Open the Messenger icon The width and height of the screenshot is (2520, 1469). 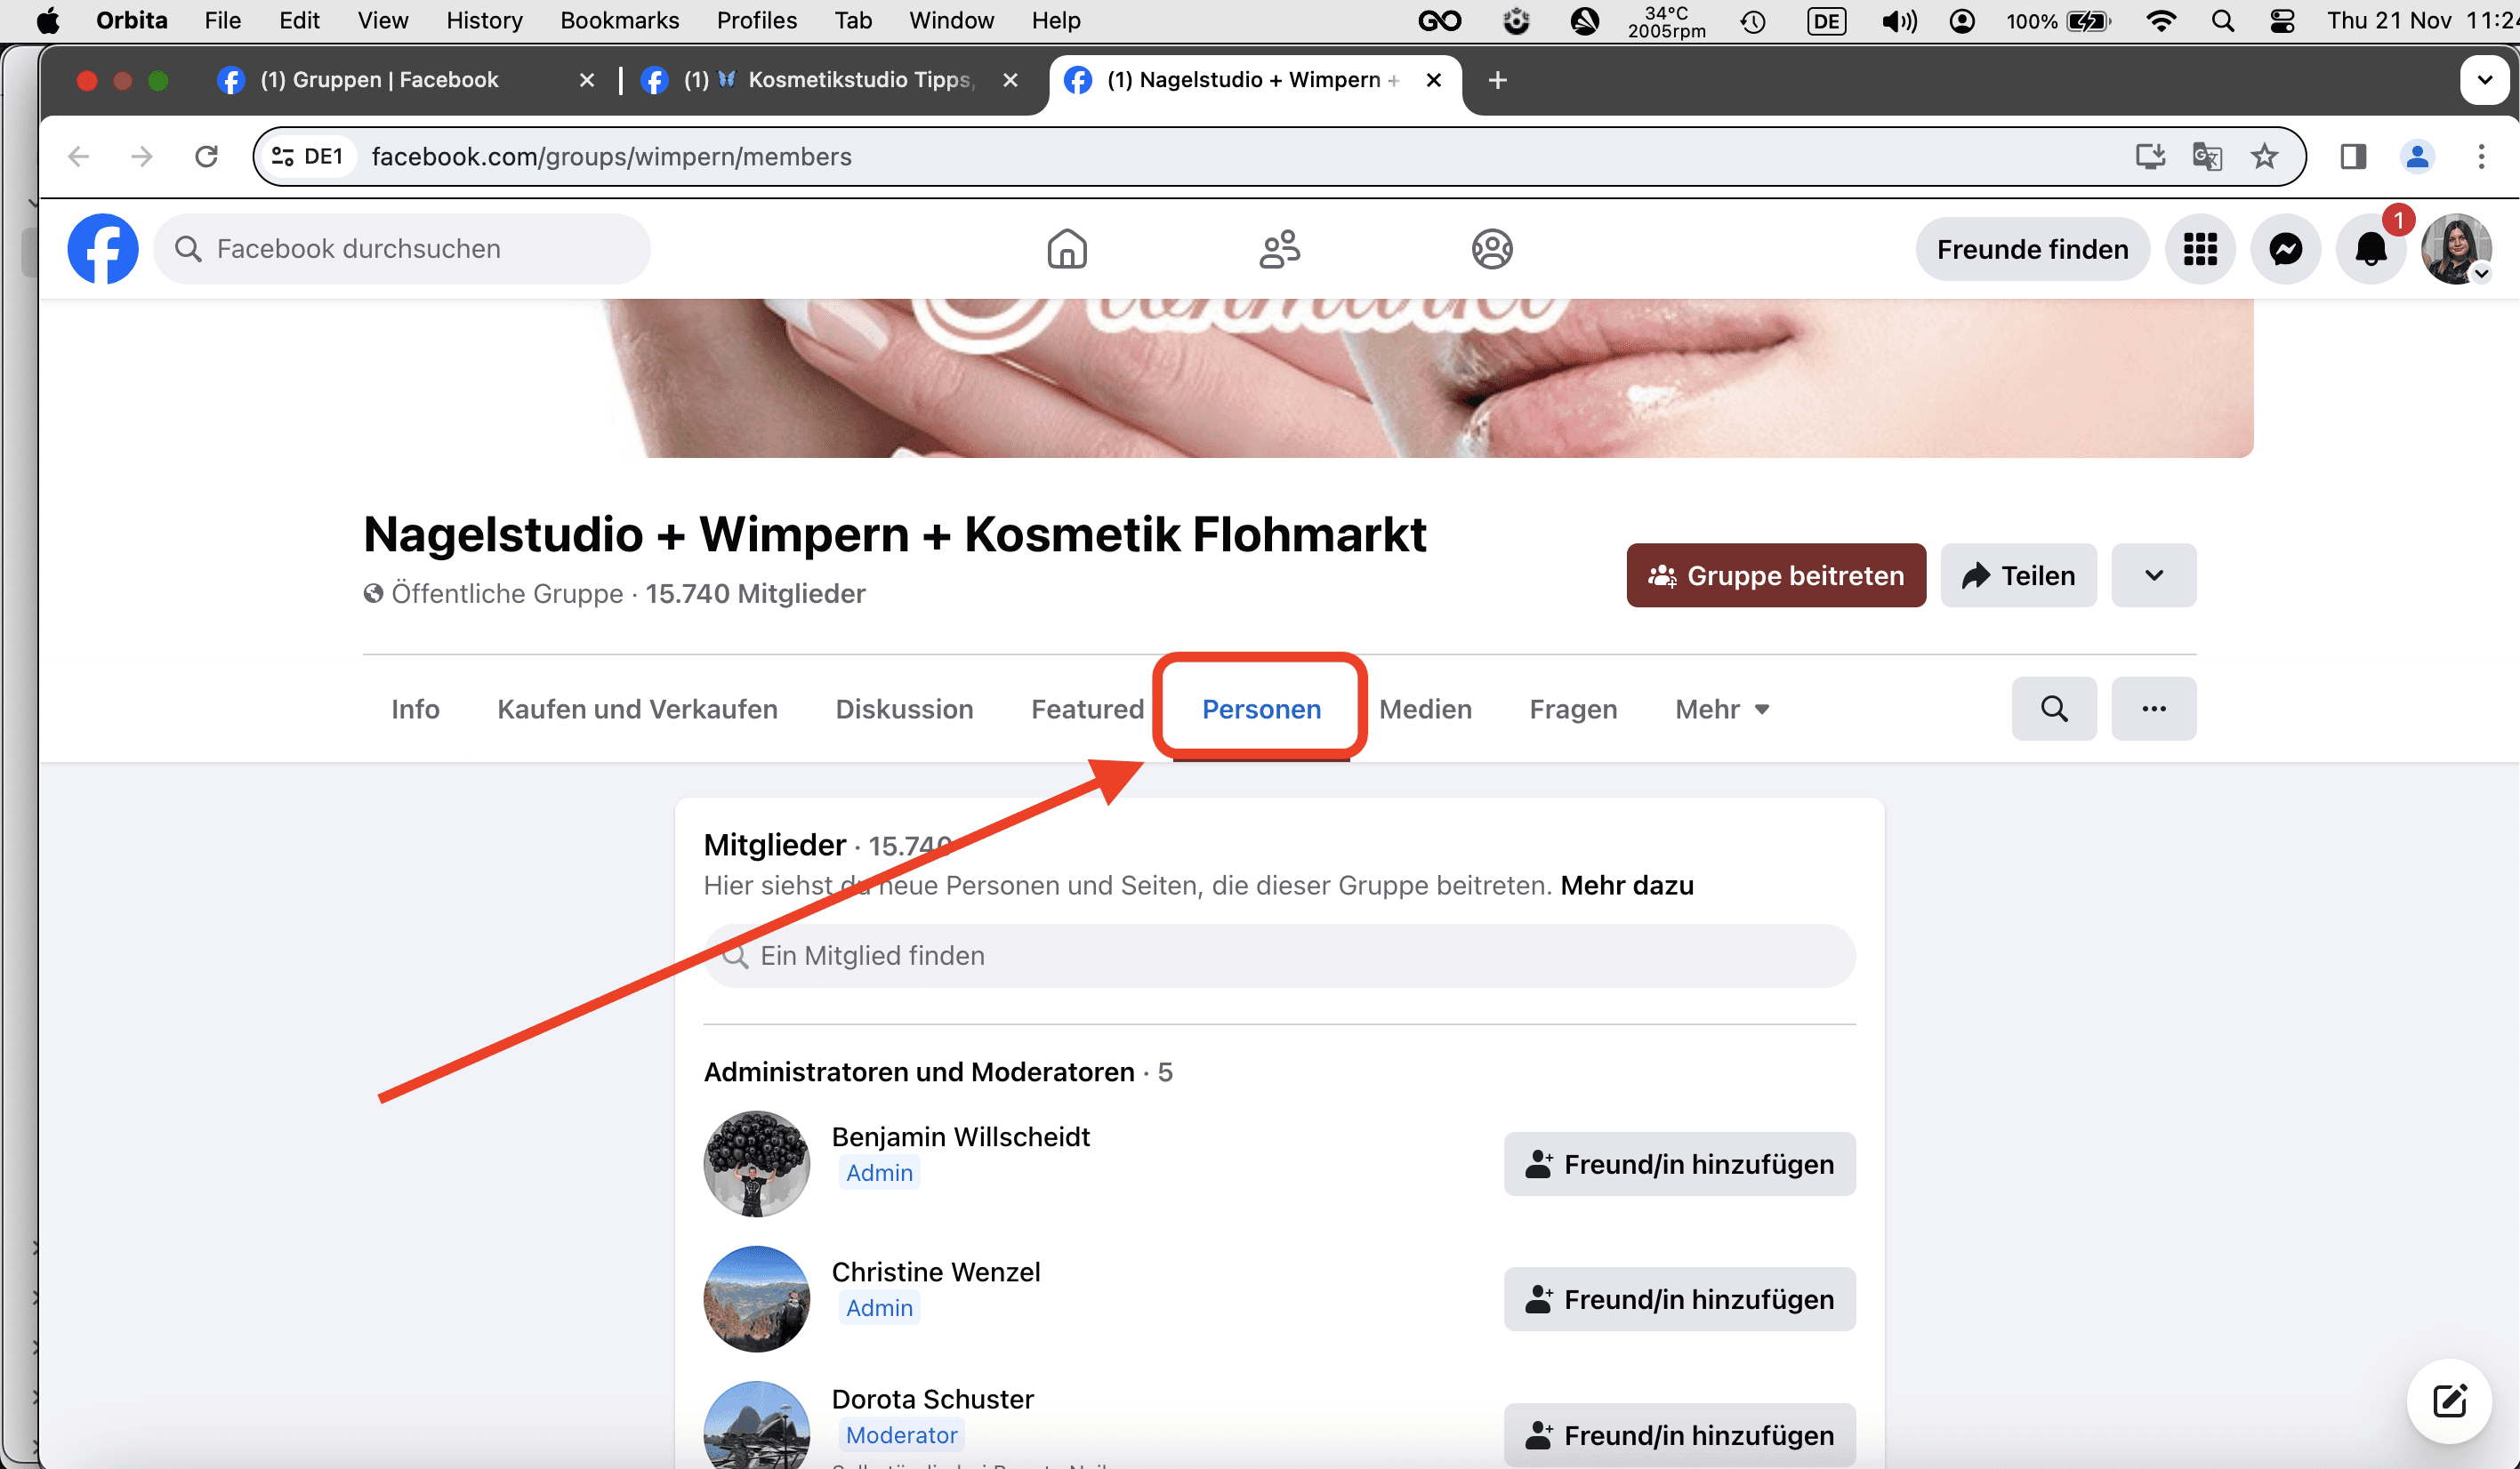click(x=2285, y=249)
